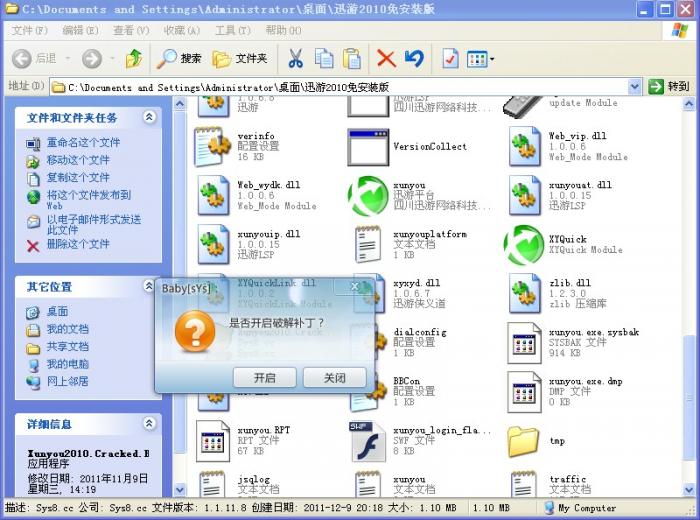The width and height of the screenshot is (700, 520).
Task: Select the XYQuick green module icon
Action: 524,245
